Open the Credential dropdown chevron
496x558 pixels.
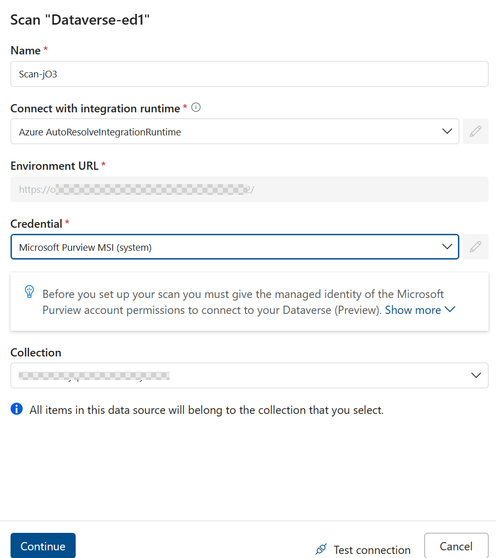click(447, 247)
